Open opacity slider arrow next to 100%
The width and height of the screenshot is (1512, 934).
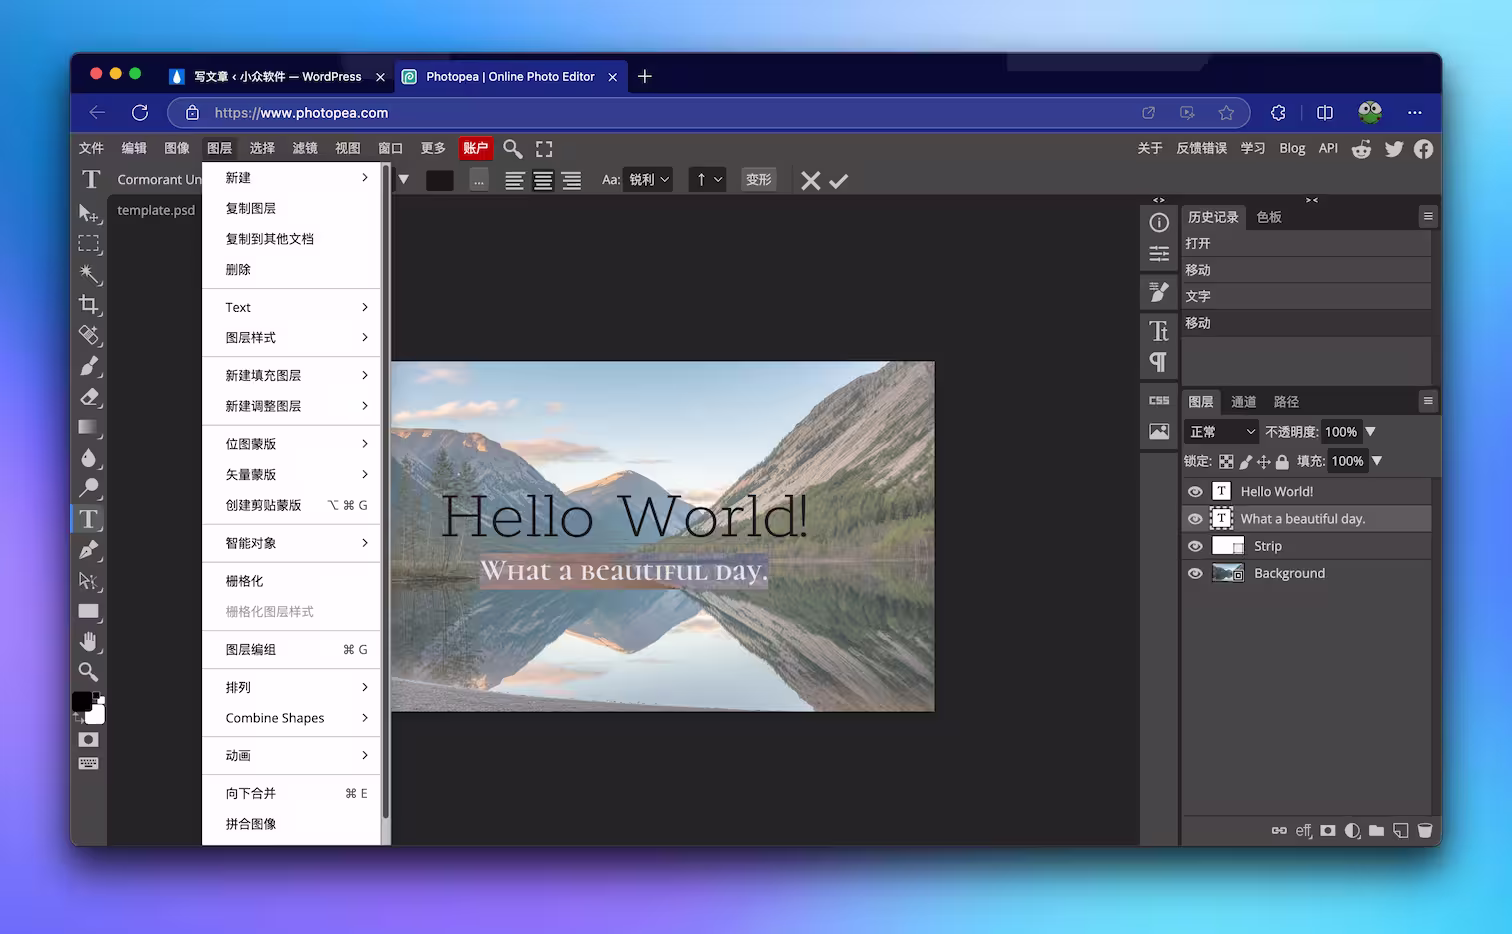click(x=1371, y=432)
